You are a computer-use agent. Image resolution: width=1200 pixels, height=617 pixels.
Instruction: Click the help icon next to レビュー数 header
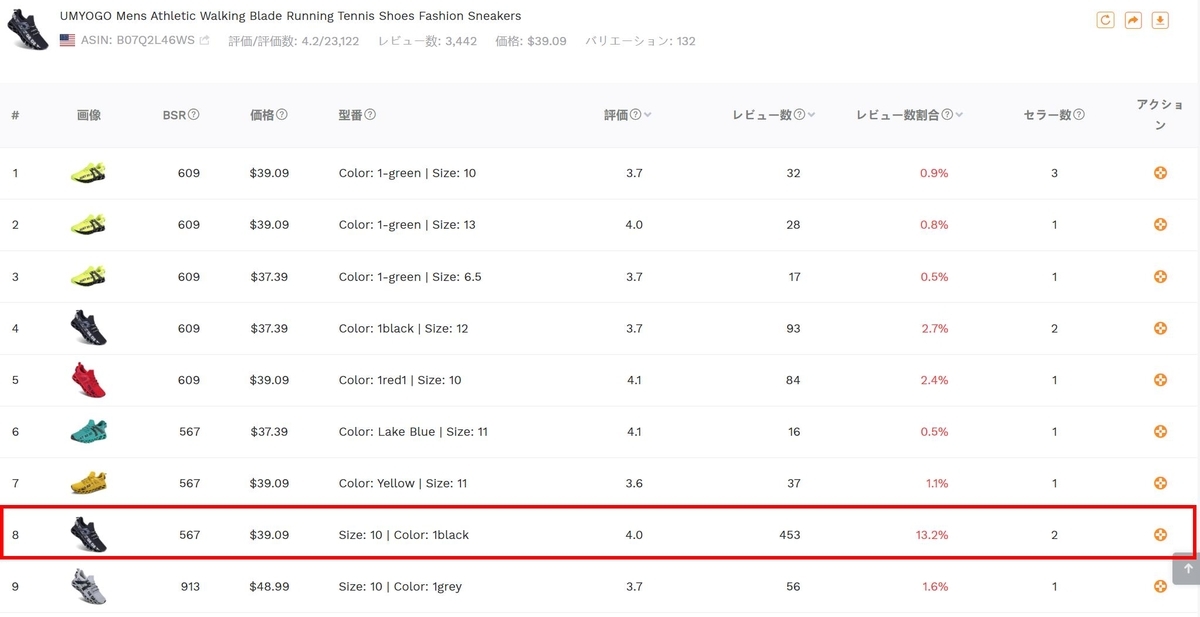[x=799, y=115]
